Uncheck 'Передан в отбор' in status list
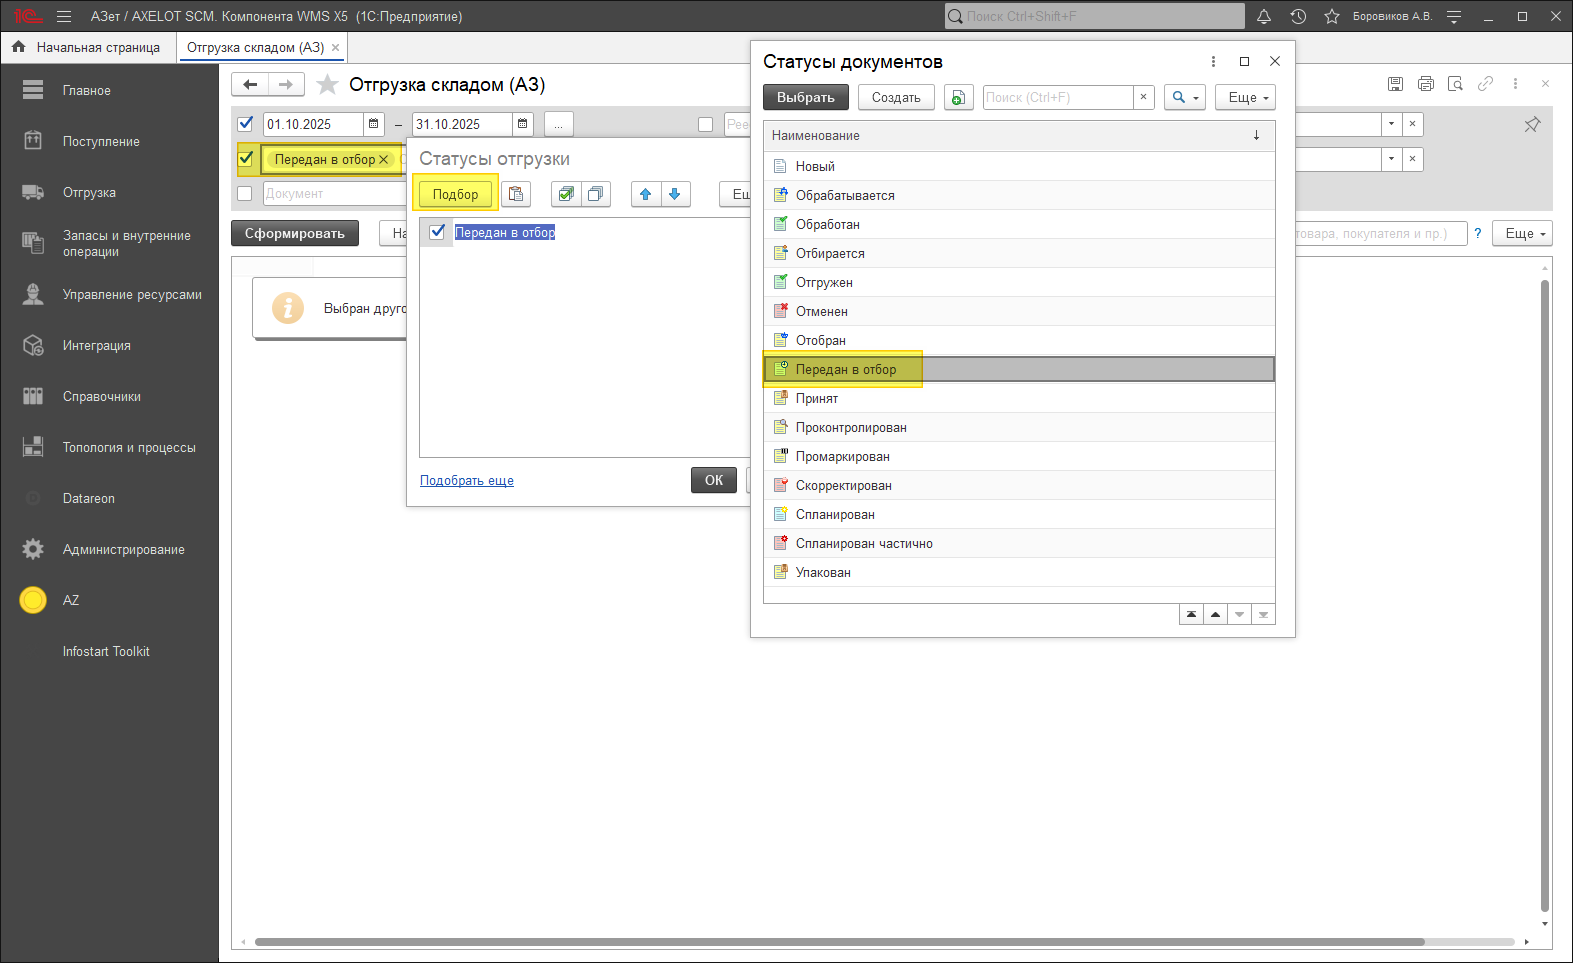 pyautogui.click(x=437, y=232)
